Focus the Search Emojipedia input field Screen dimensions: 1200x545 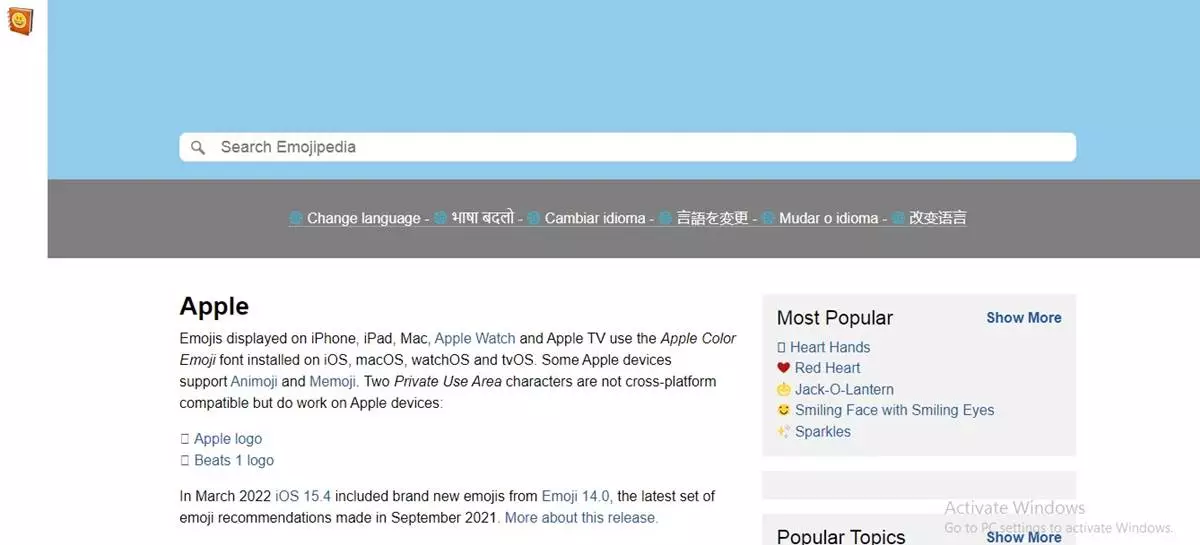point(627,147)
